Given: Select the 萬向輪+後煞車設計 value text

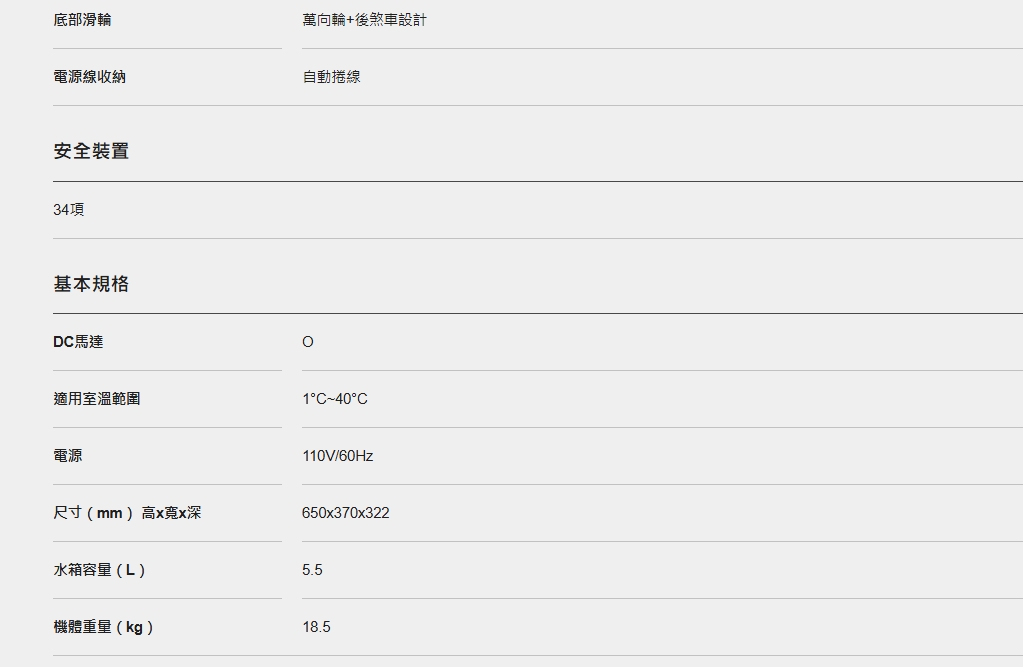Looking at the screenshot, I should coord(364,20).
